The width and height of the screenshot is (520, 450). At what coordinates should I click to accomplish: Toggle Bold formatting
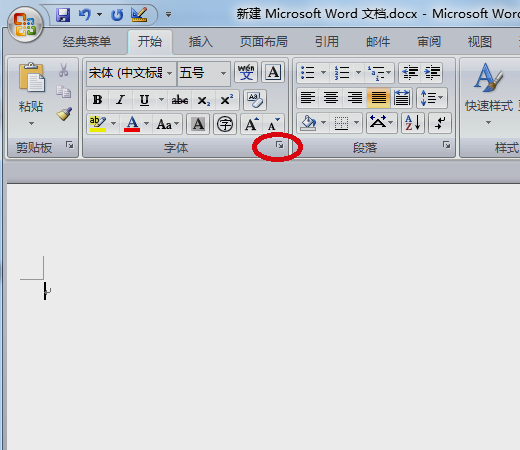[97, 100]
